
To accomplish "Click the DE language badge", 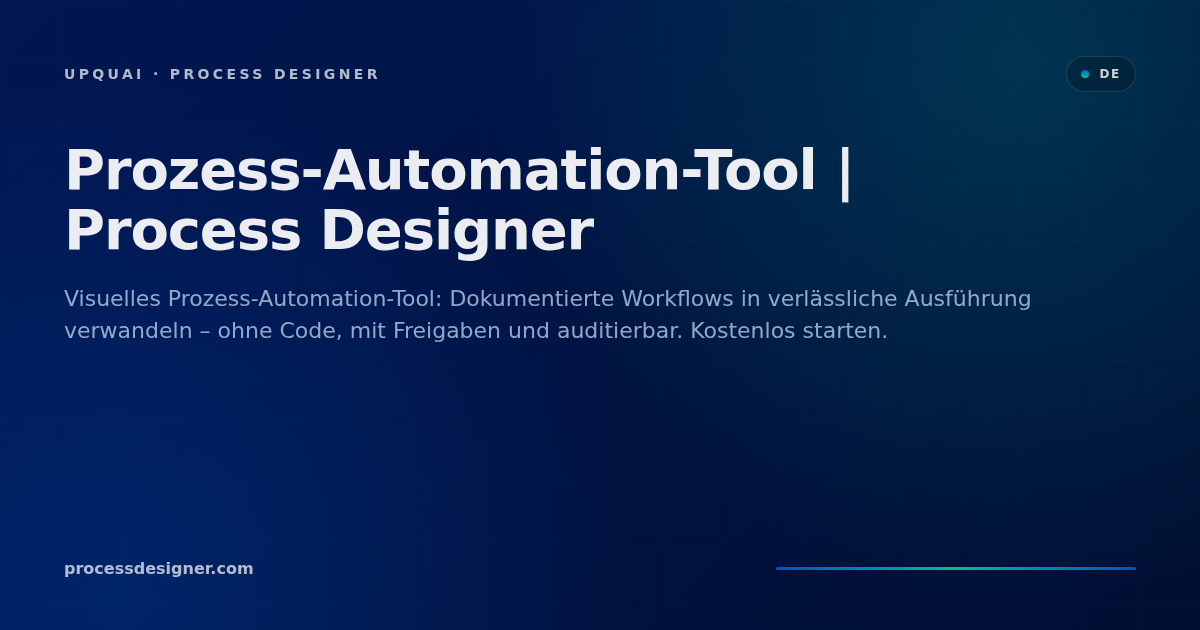I will 1100,74.
